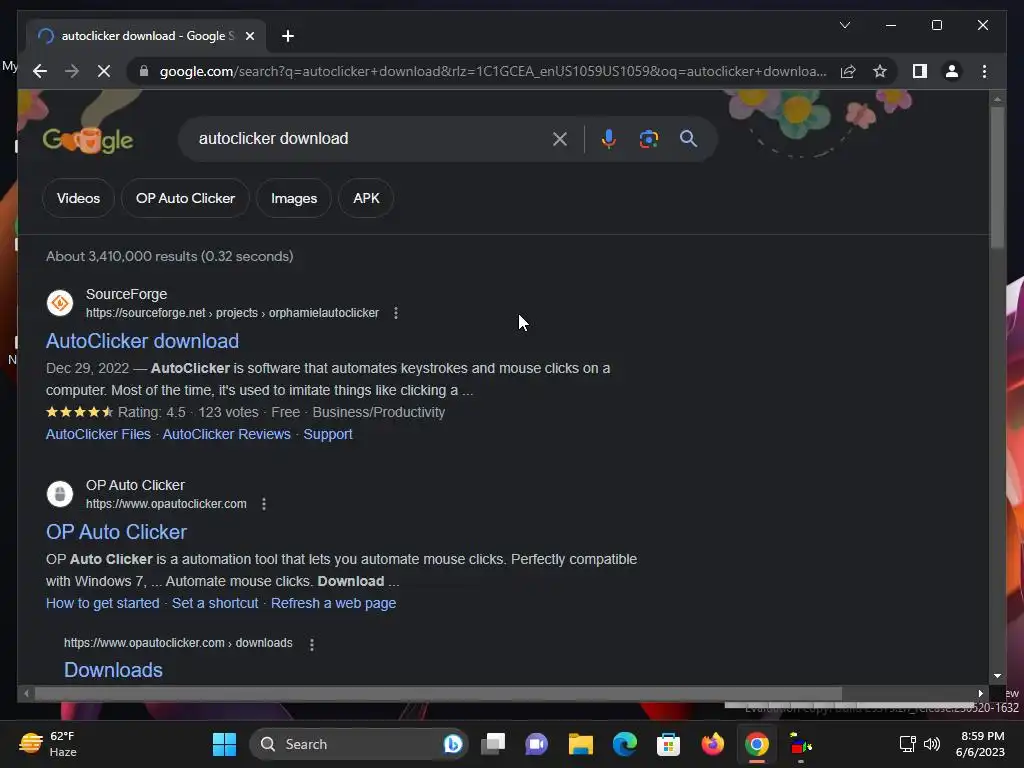1024x768 pixels.
Task: Open the OP Auto Clicker result title
Action: pos(116,532)
